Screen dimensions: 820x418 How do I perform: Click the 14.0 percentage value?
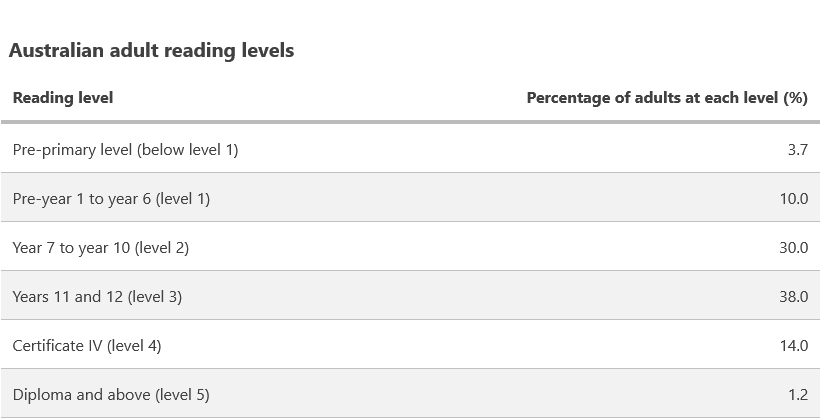point(794,346)
